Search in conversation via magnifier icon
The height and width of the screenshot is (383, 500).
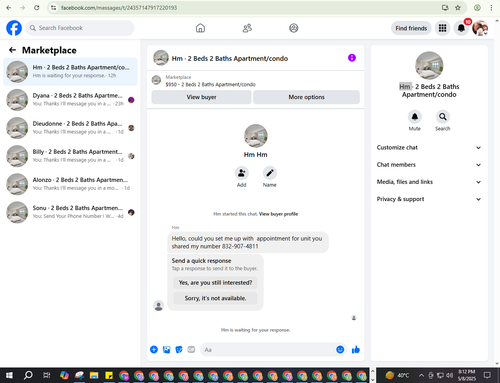443,117
